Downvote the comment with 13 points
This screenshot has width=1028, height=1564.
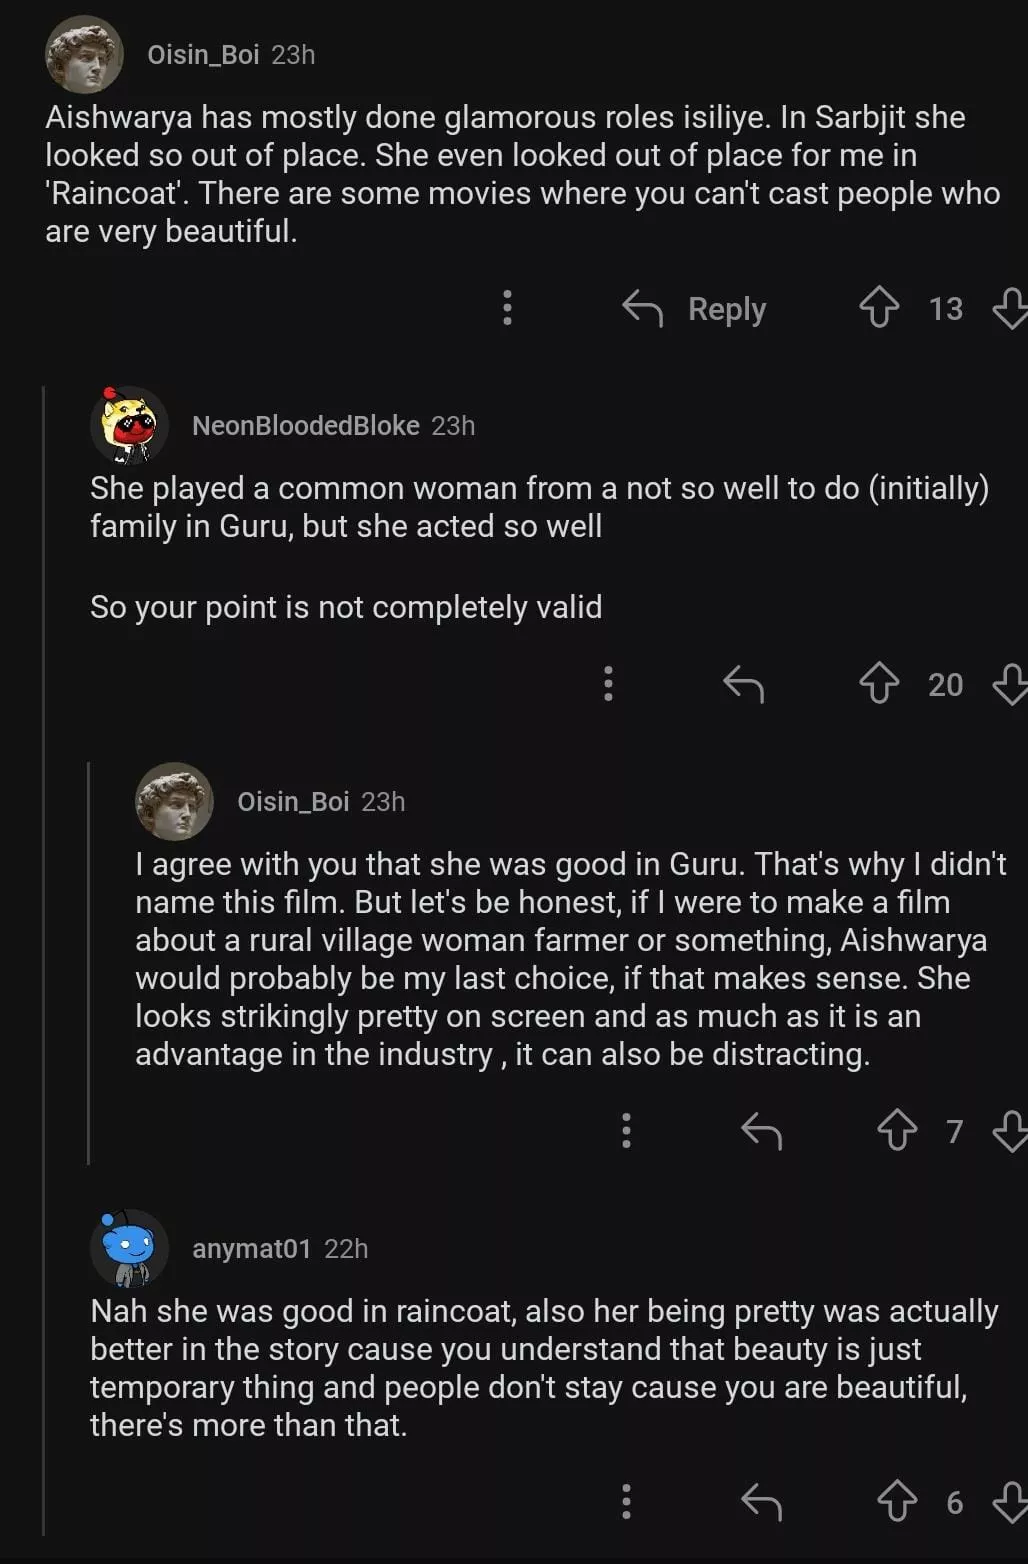(1010, 308)
